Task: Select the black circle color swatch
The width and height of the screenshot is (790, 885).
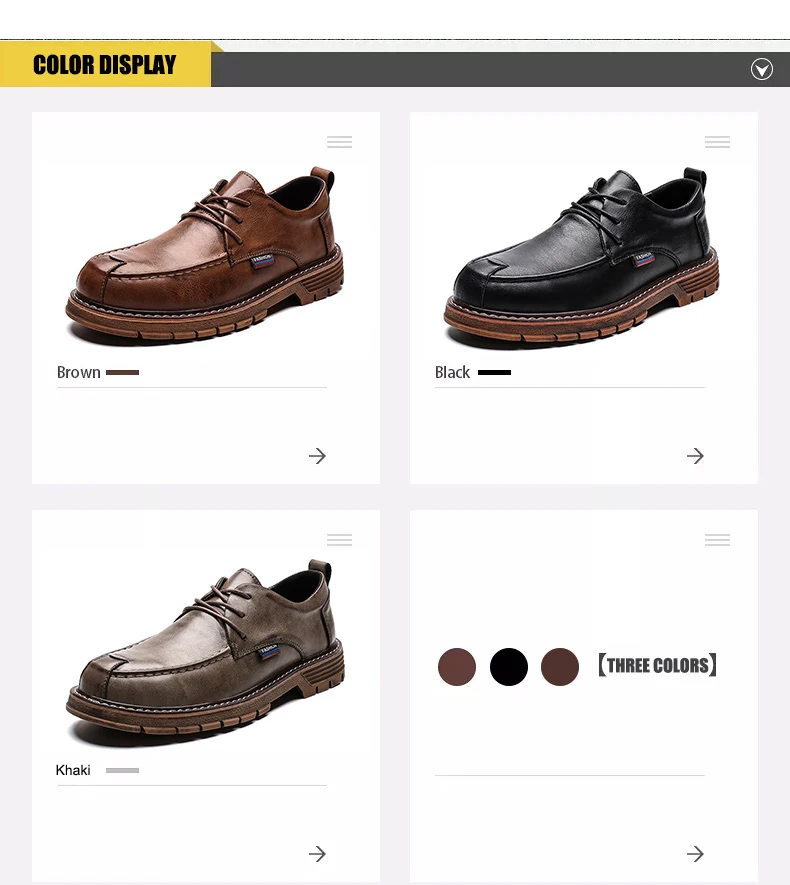Action: (509, 667)
